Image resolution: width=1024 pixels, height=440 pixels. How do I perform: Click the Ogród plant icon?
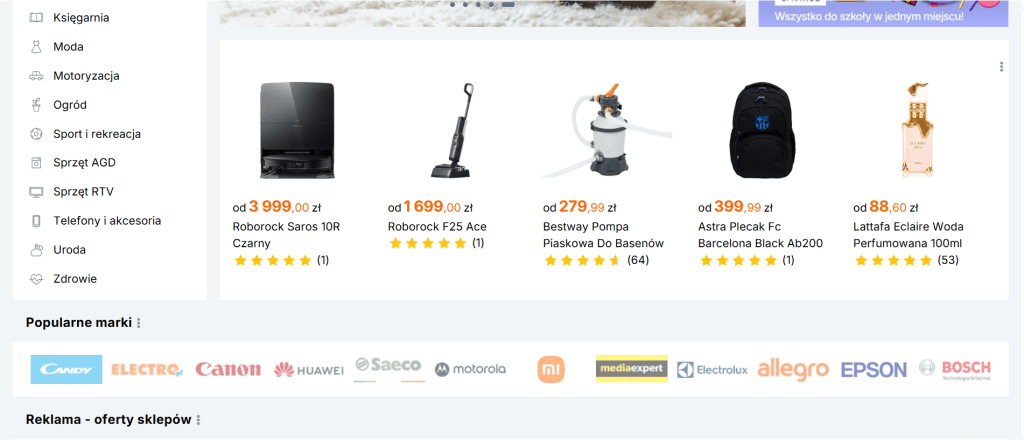[x=36, y=104]
